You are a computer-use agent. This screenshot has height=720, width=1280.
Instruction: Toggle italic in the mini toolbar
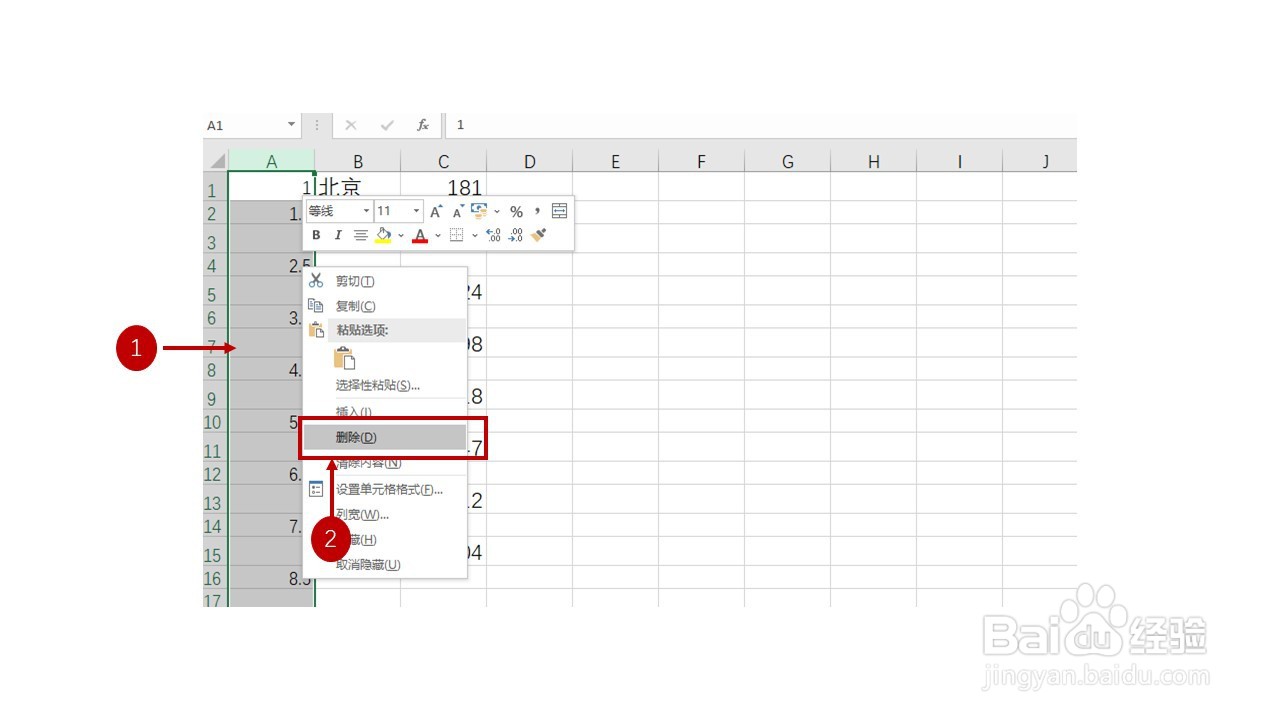point(338,235)
